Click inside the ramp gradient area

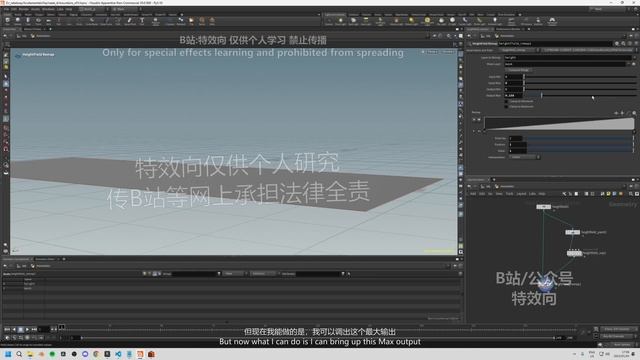559,124
